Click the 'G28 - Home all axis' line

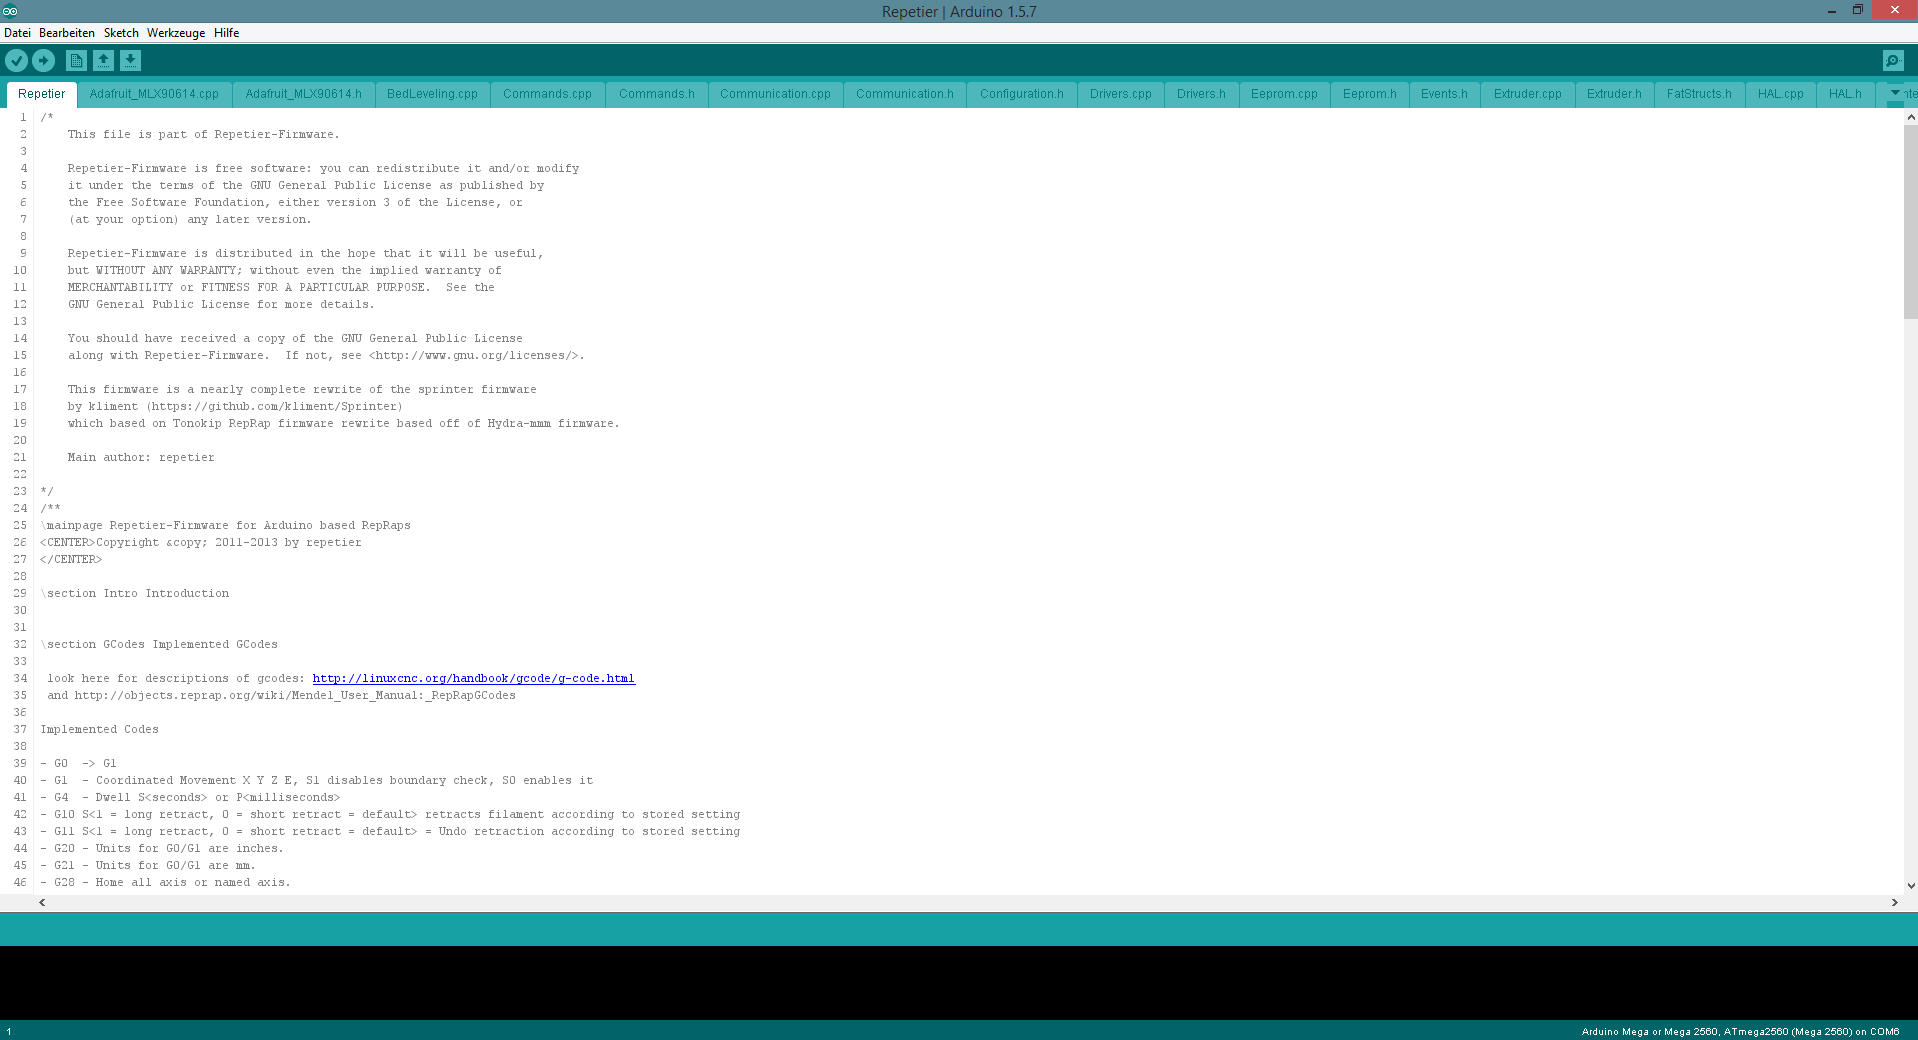(165, 882)
